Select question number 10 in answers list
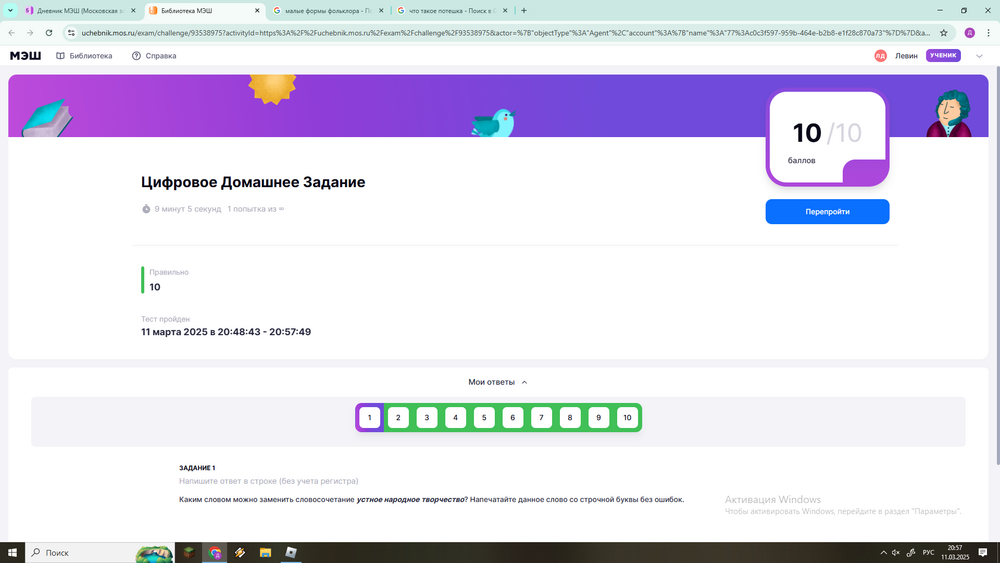 [627, 418]
